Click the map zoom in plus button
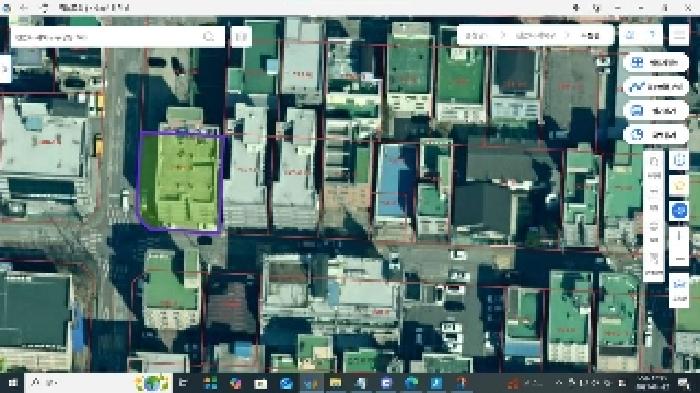 (679, 236)
